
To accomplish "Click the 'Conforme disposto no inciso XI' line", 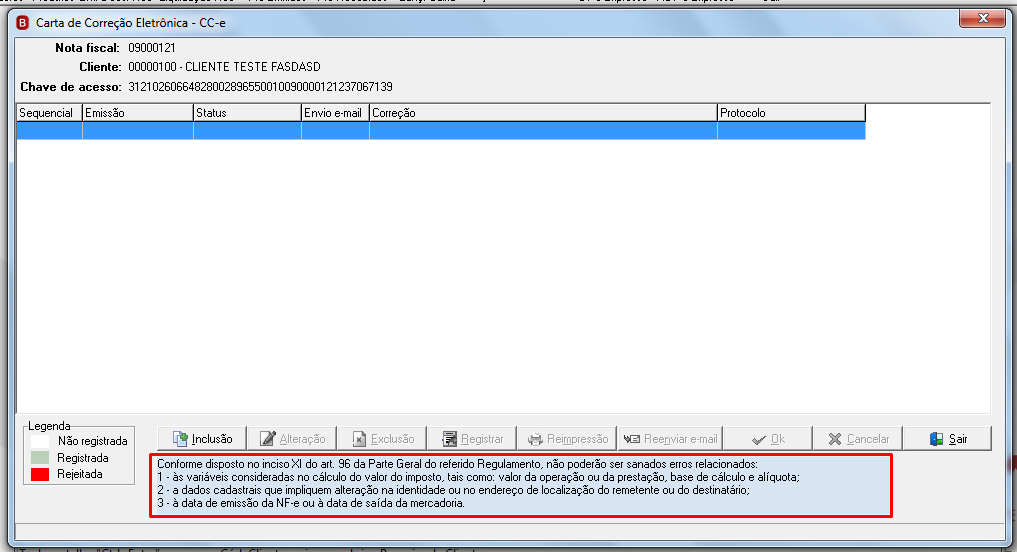I will click(457, 464).
